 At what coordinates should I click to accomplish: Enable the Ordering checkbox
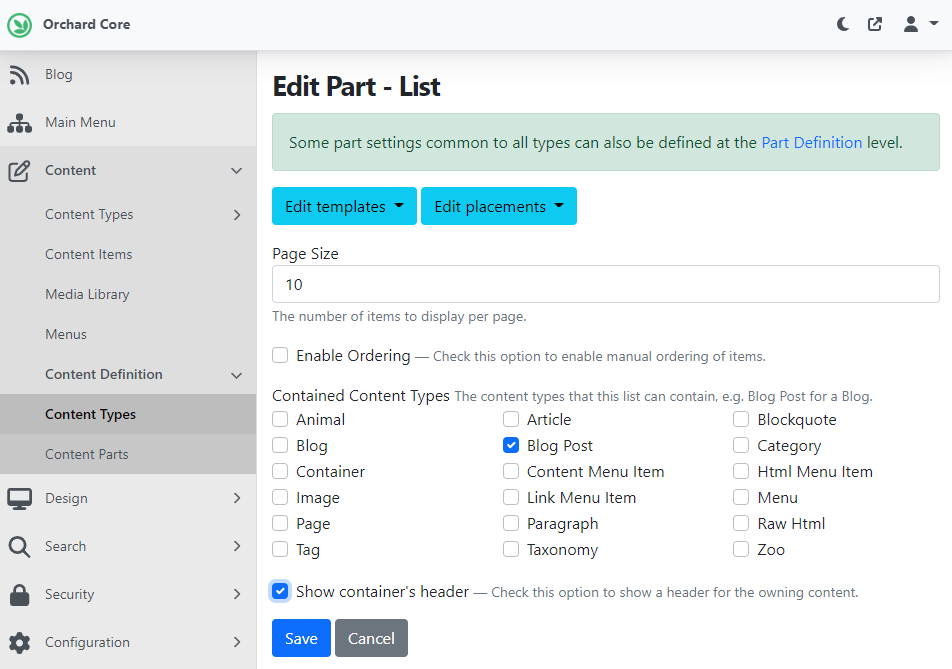[x=280, y=355]
